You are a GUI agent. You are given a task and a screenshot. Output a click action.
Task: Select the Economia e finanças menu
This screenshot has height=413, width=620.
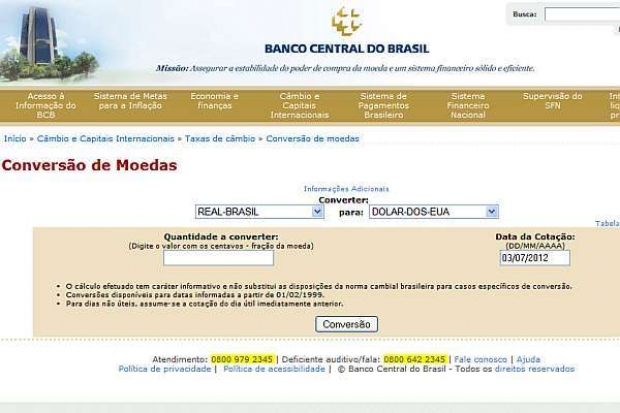click(x=215, y=101)
